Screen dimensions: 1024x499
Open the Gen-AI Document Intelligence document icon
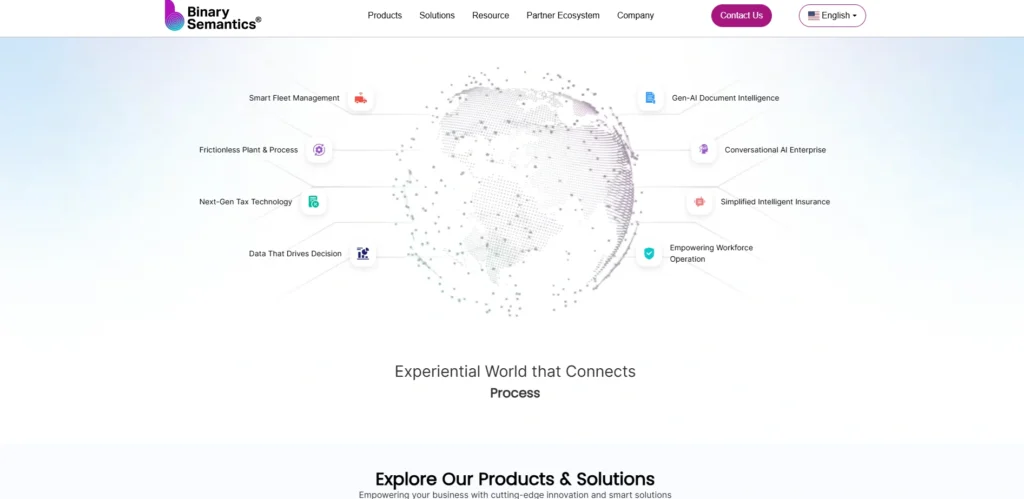[650, 98]
